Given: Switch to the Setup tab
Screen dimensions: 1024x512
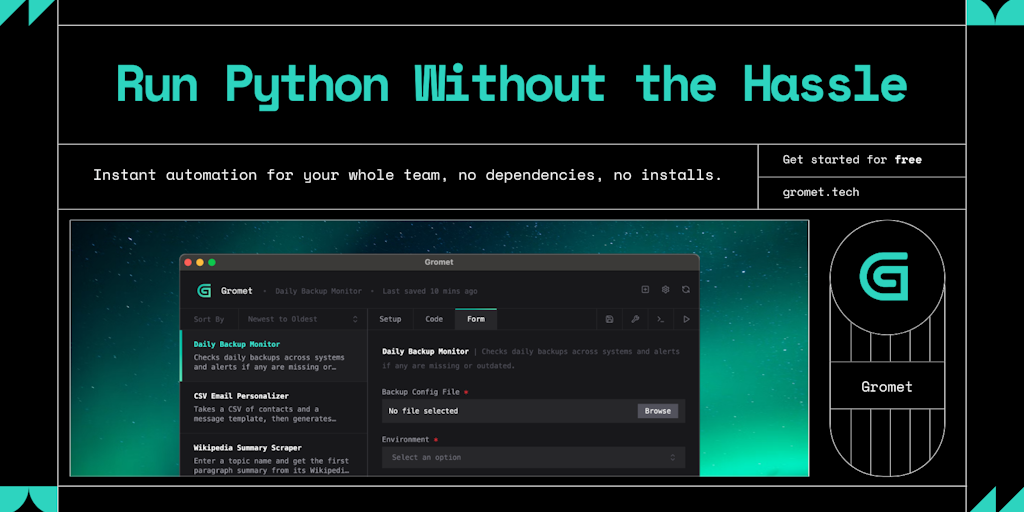Looking at the screenshot, I should [x=390, y=319].
